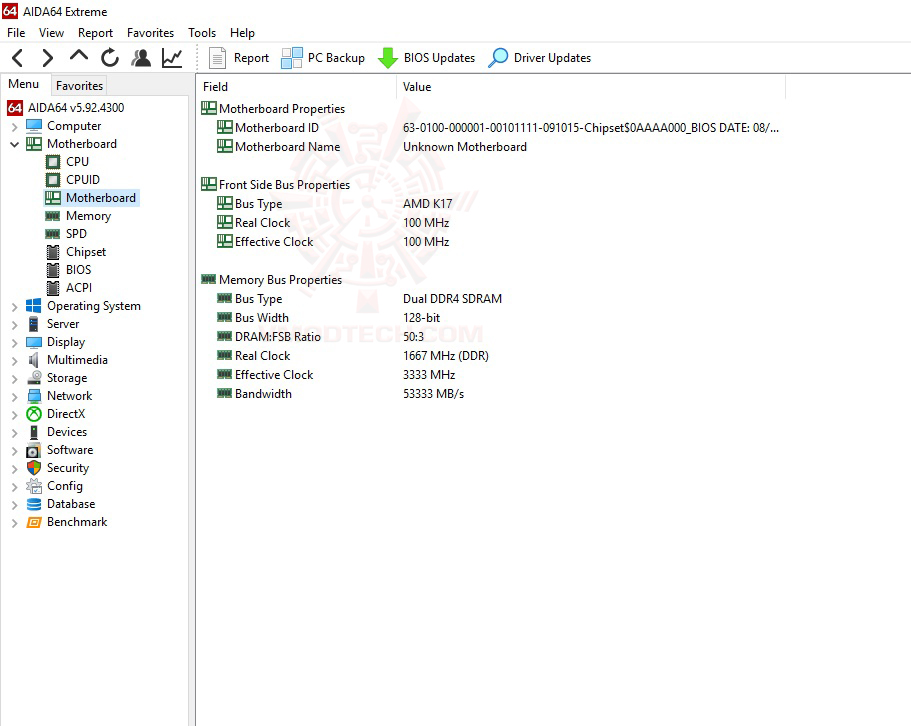Viewport: 911px width, 726px height.
Task: Open the Report menu
Action: tap(95, 33)
